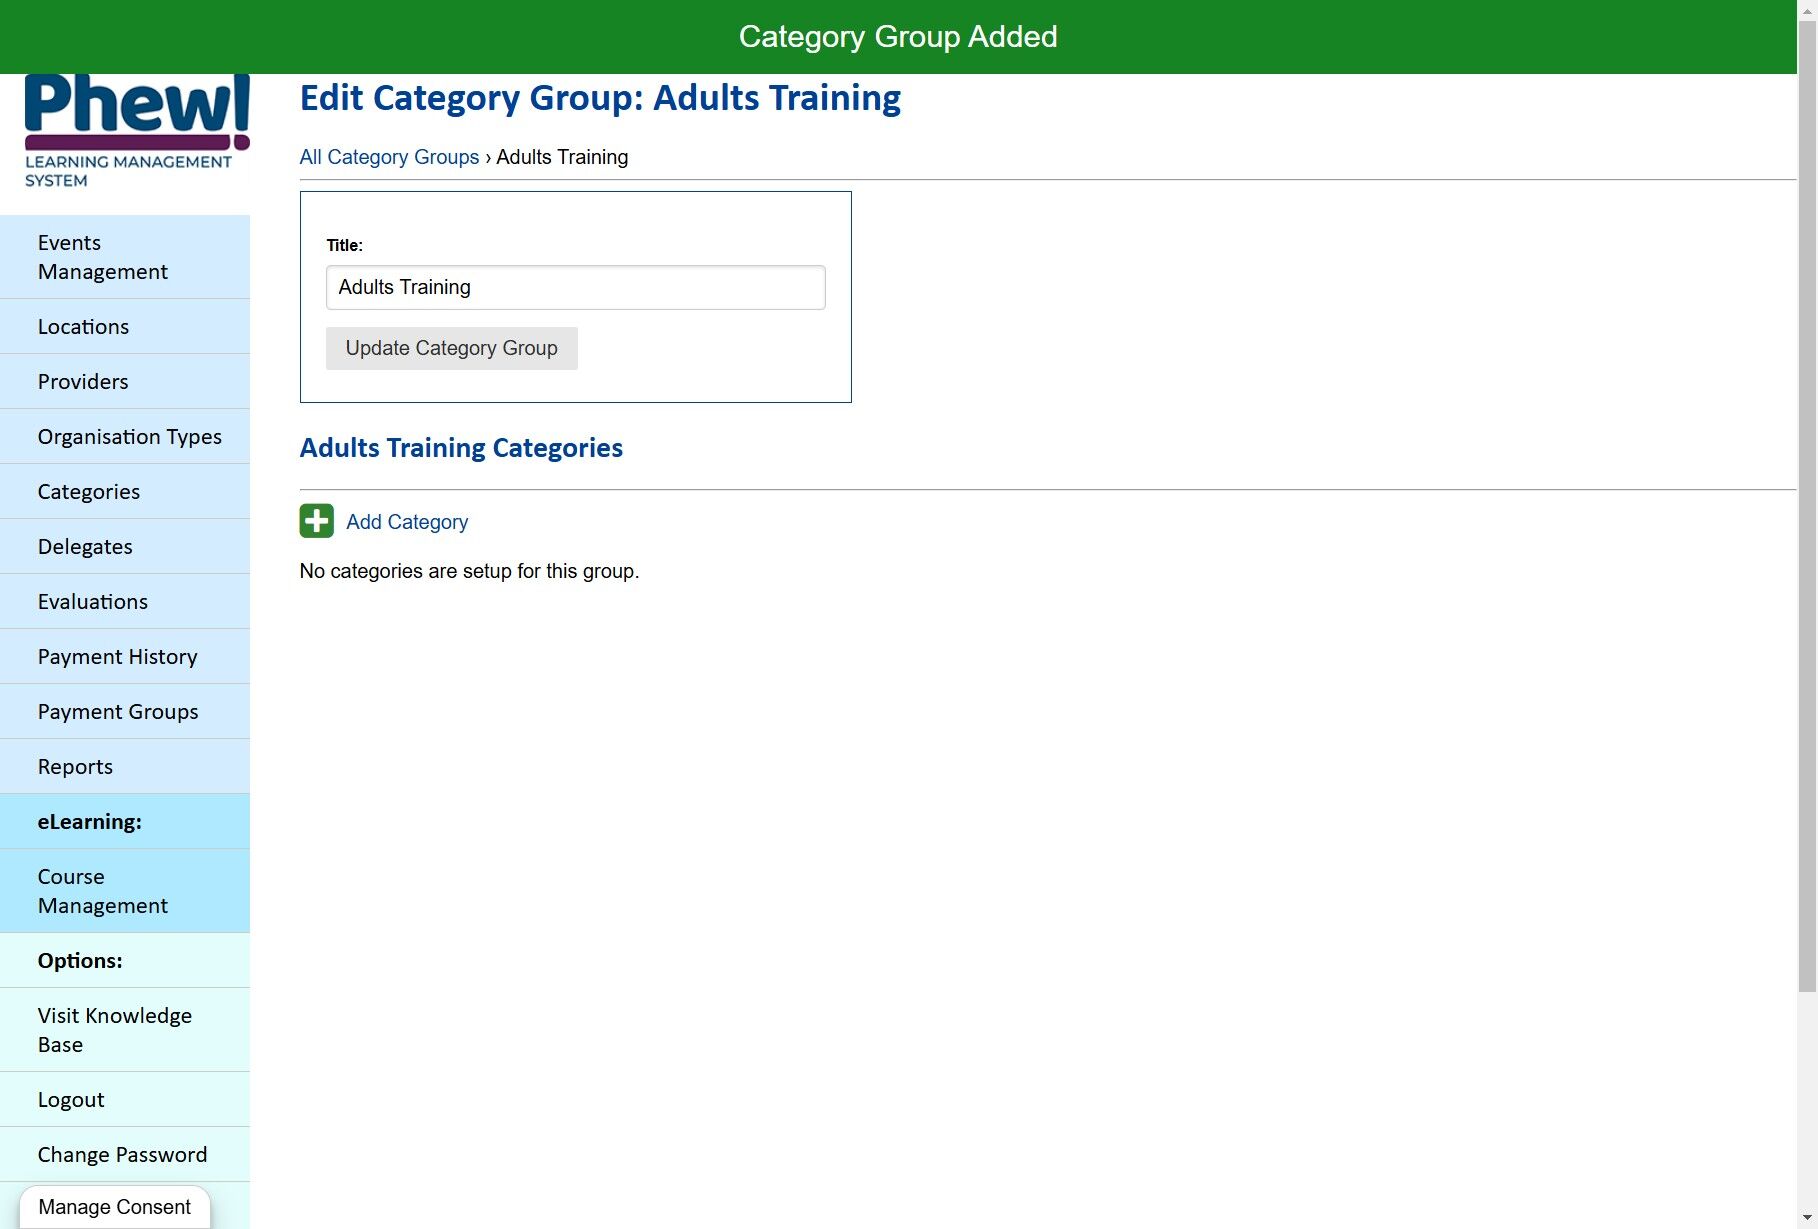Click the Manage Consent button
Image resolution: width=1818 pixels, height=1229 pixels.
pos(114,1207)
